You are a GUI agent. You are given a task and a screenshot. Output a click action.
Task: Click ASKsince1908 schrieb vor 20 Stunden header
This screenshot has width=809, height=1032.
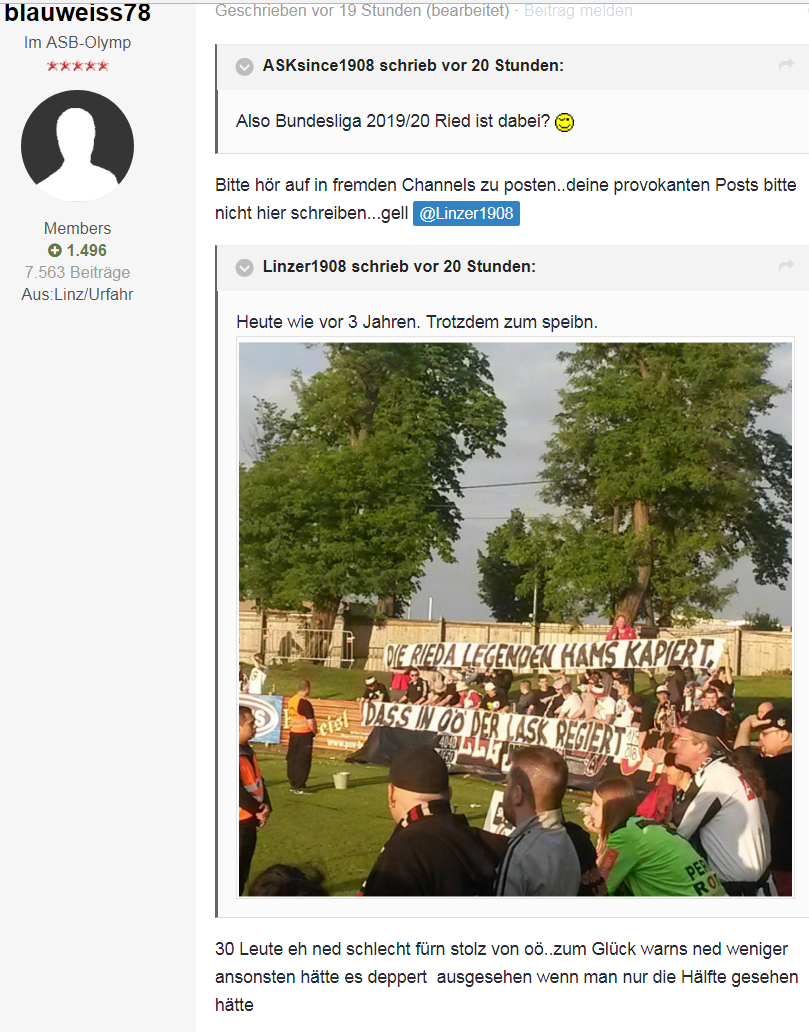[x=413, y=65]
